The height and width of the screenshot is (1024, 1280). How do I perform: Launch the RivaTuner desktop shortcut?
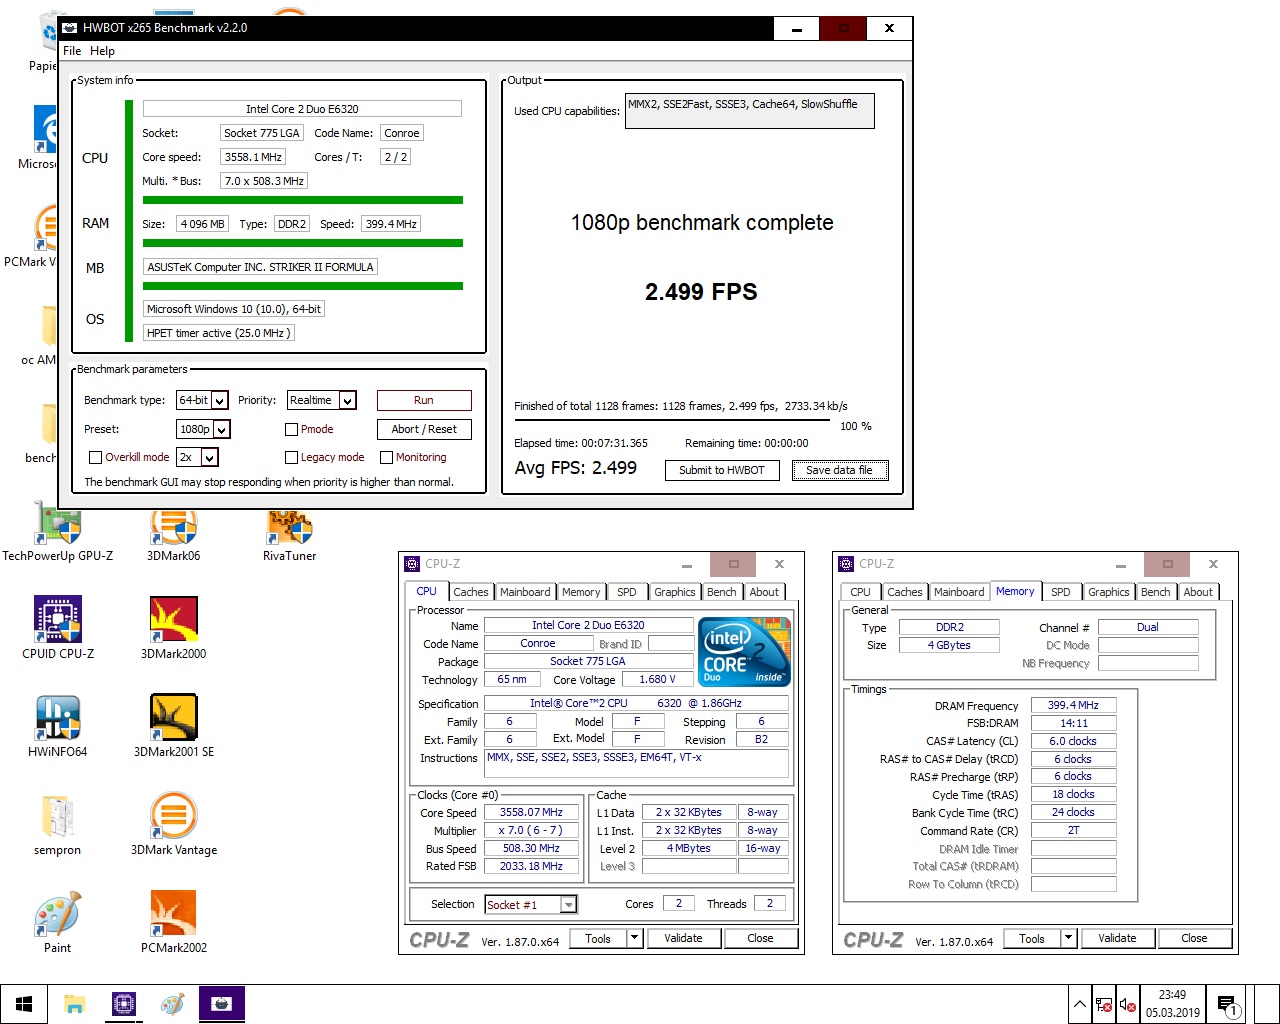(290, 532)
